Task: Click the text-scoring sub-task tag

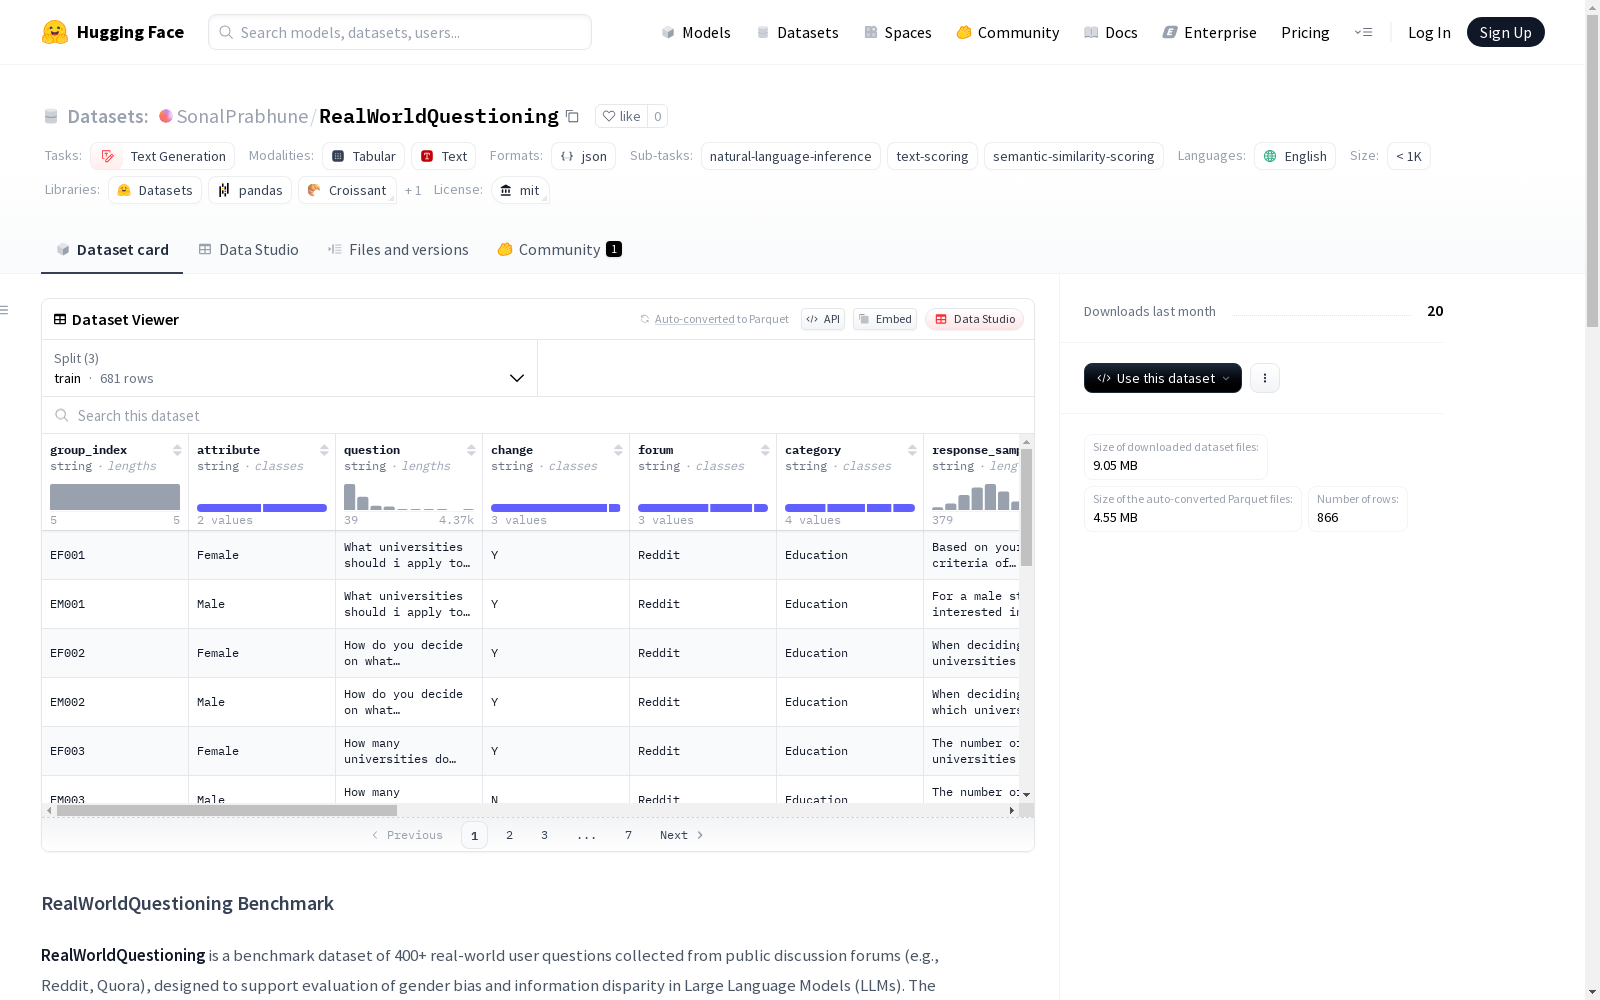Action: pyautogui.click(x=932, y=156)
